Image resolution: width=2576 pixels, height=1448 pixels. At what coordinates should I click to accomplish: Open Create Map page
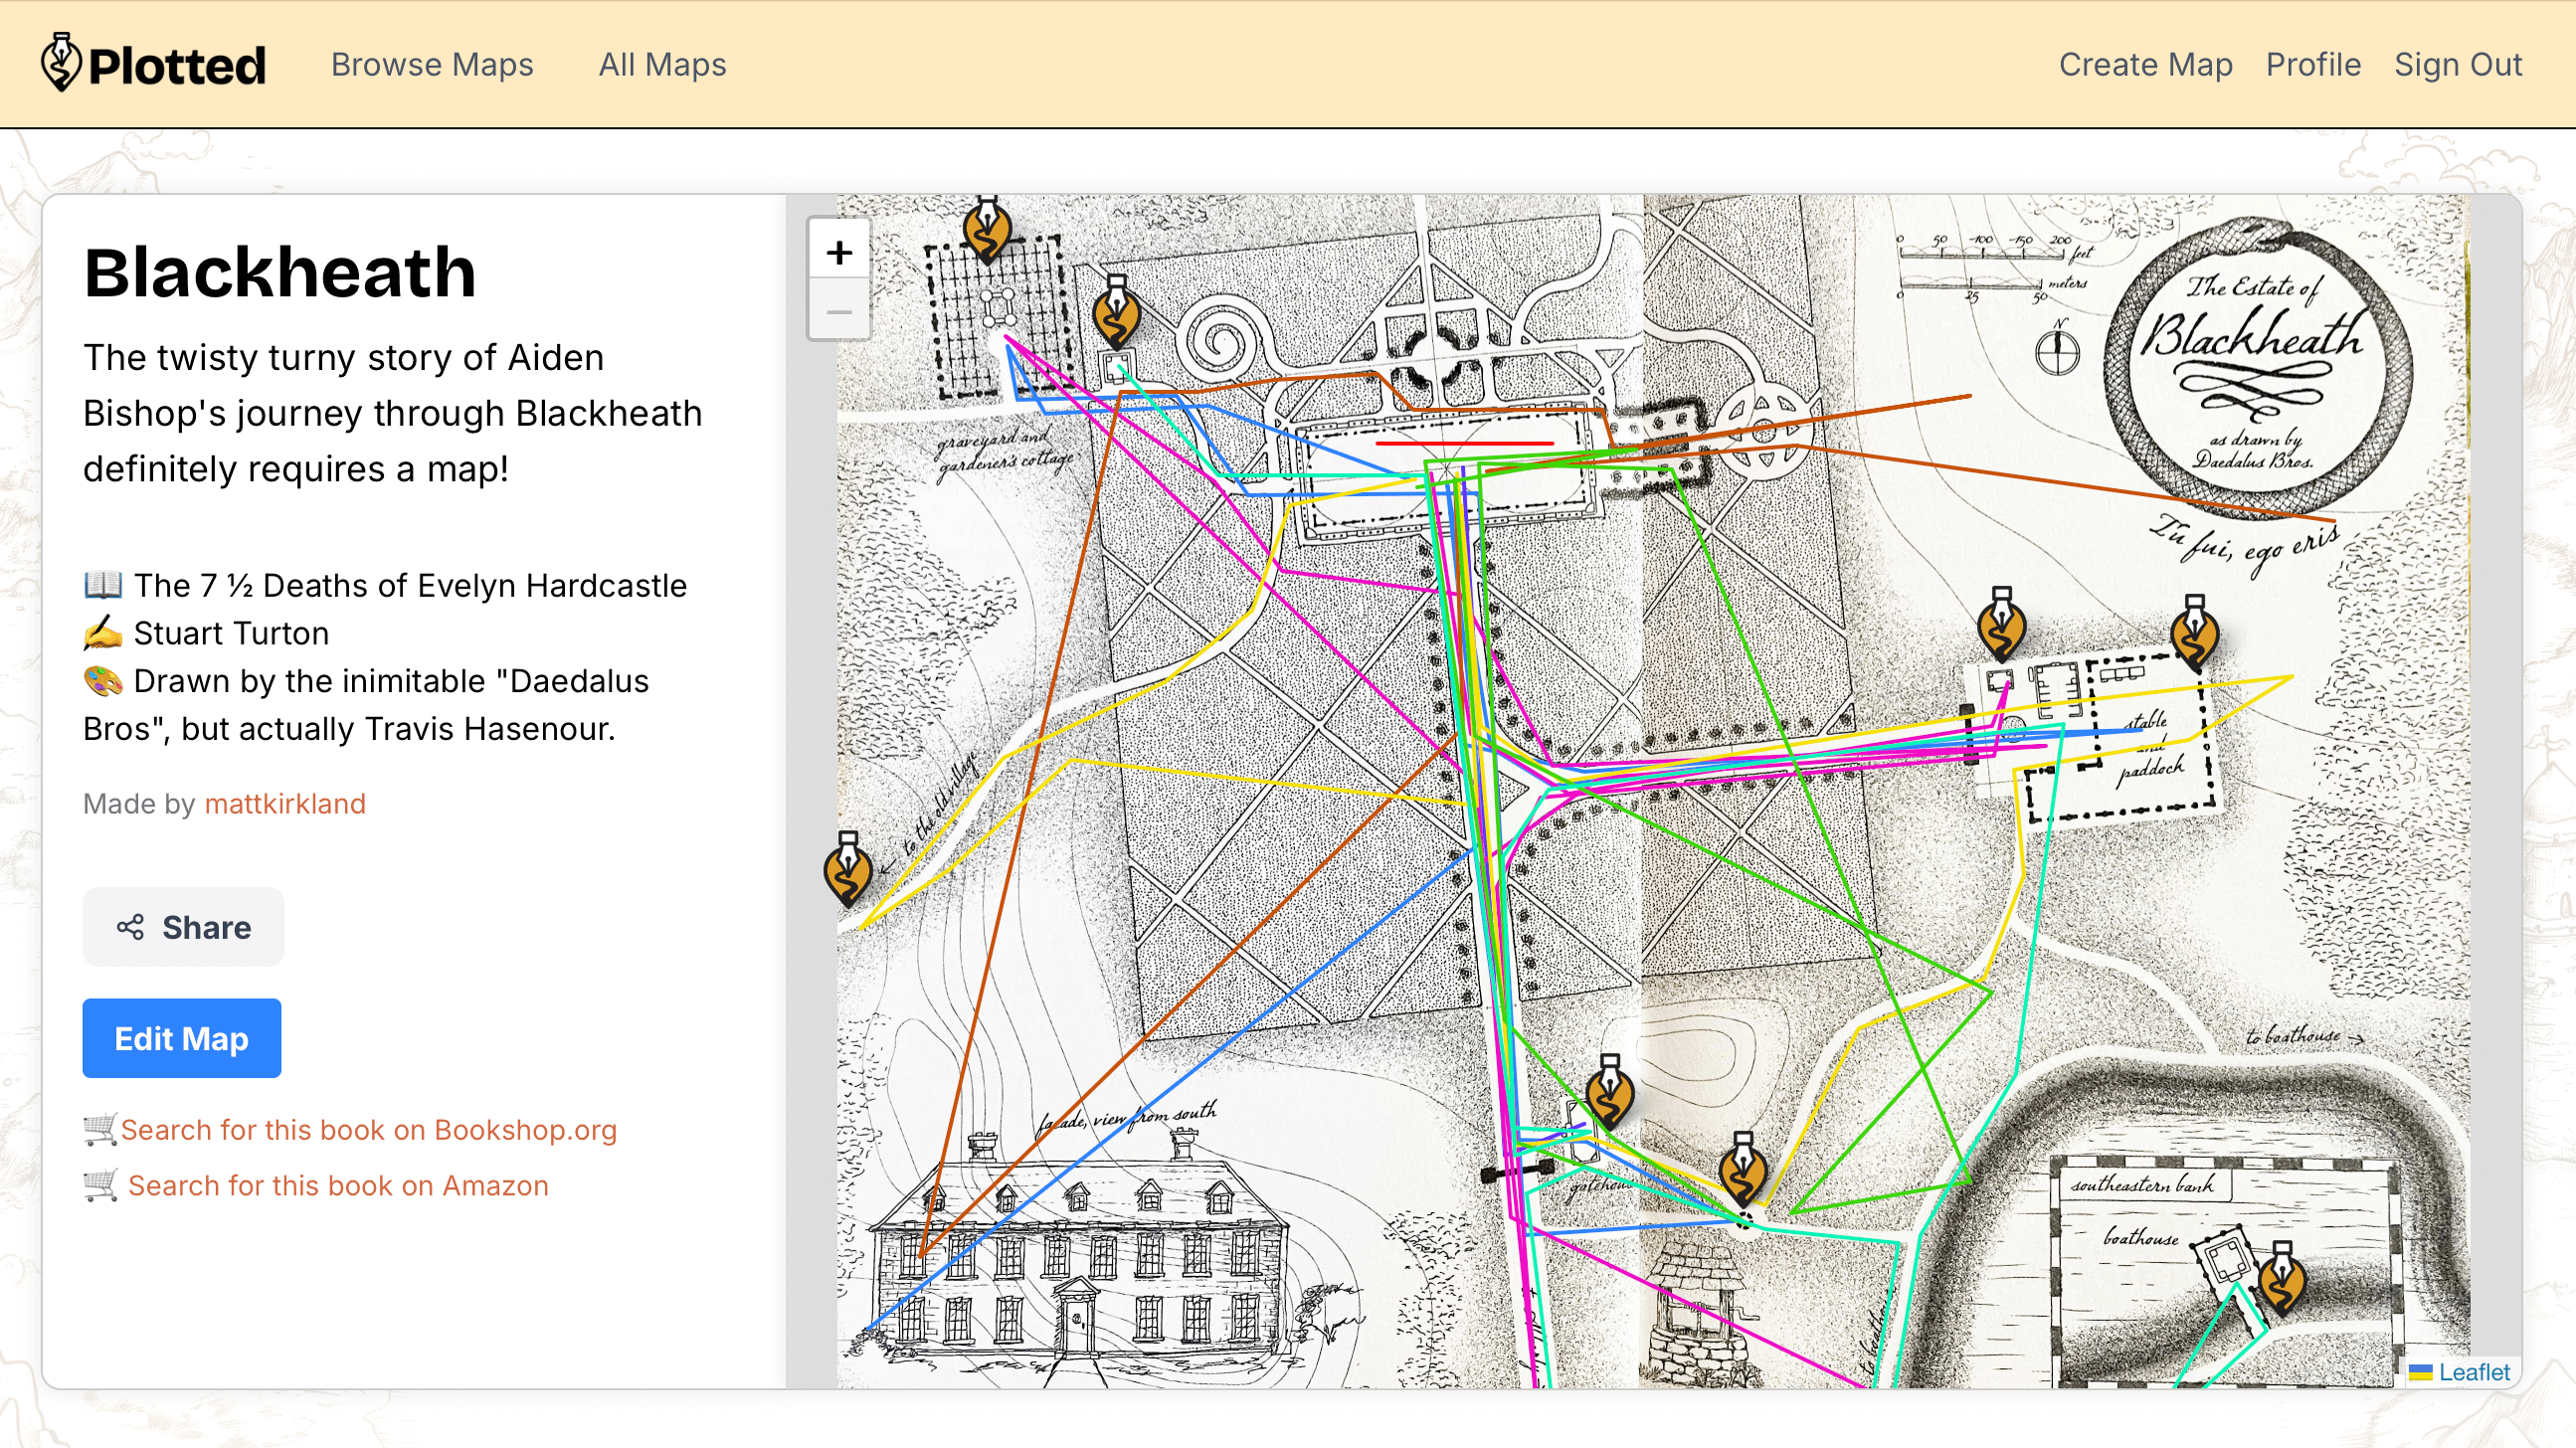click(2145, 64)
